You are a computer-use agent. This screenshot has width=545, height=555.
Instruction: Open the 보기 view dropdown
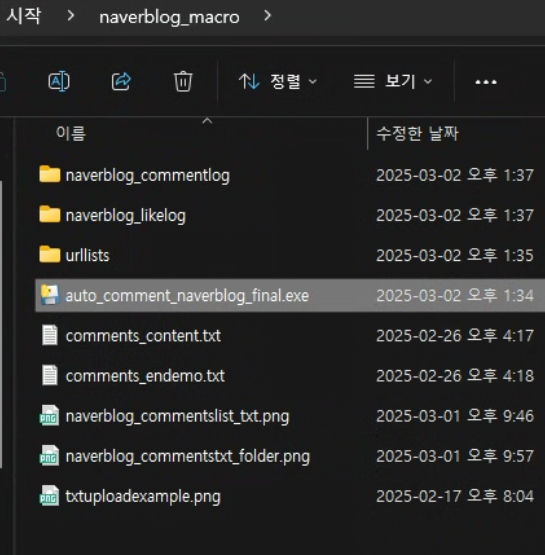click(x=393, y=81)
